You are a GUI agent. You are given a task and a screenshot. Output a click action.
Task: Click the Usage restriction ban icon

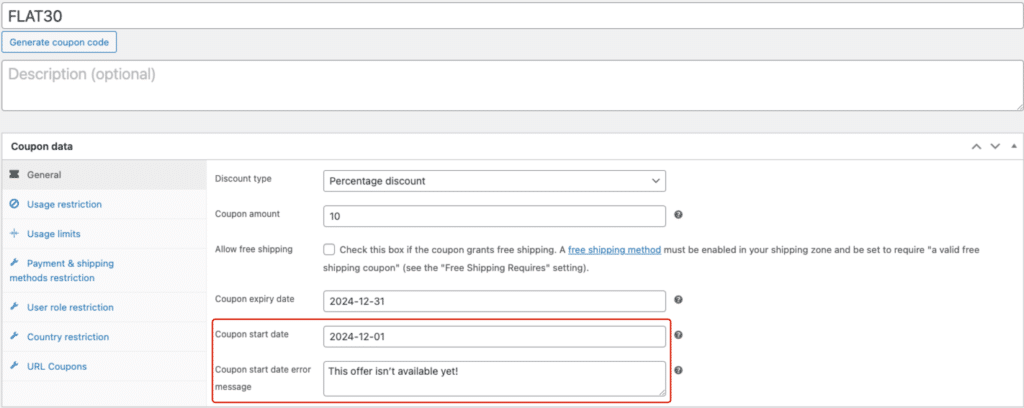[14, 204]
